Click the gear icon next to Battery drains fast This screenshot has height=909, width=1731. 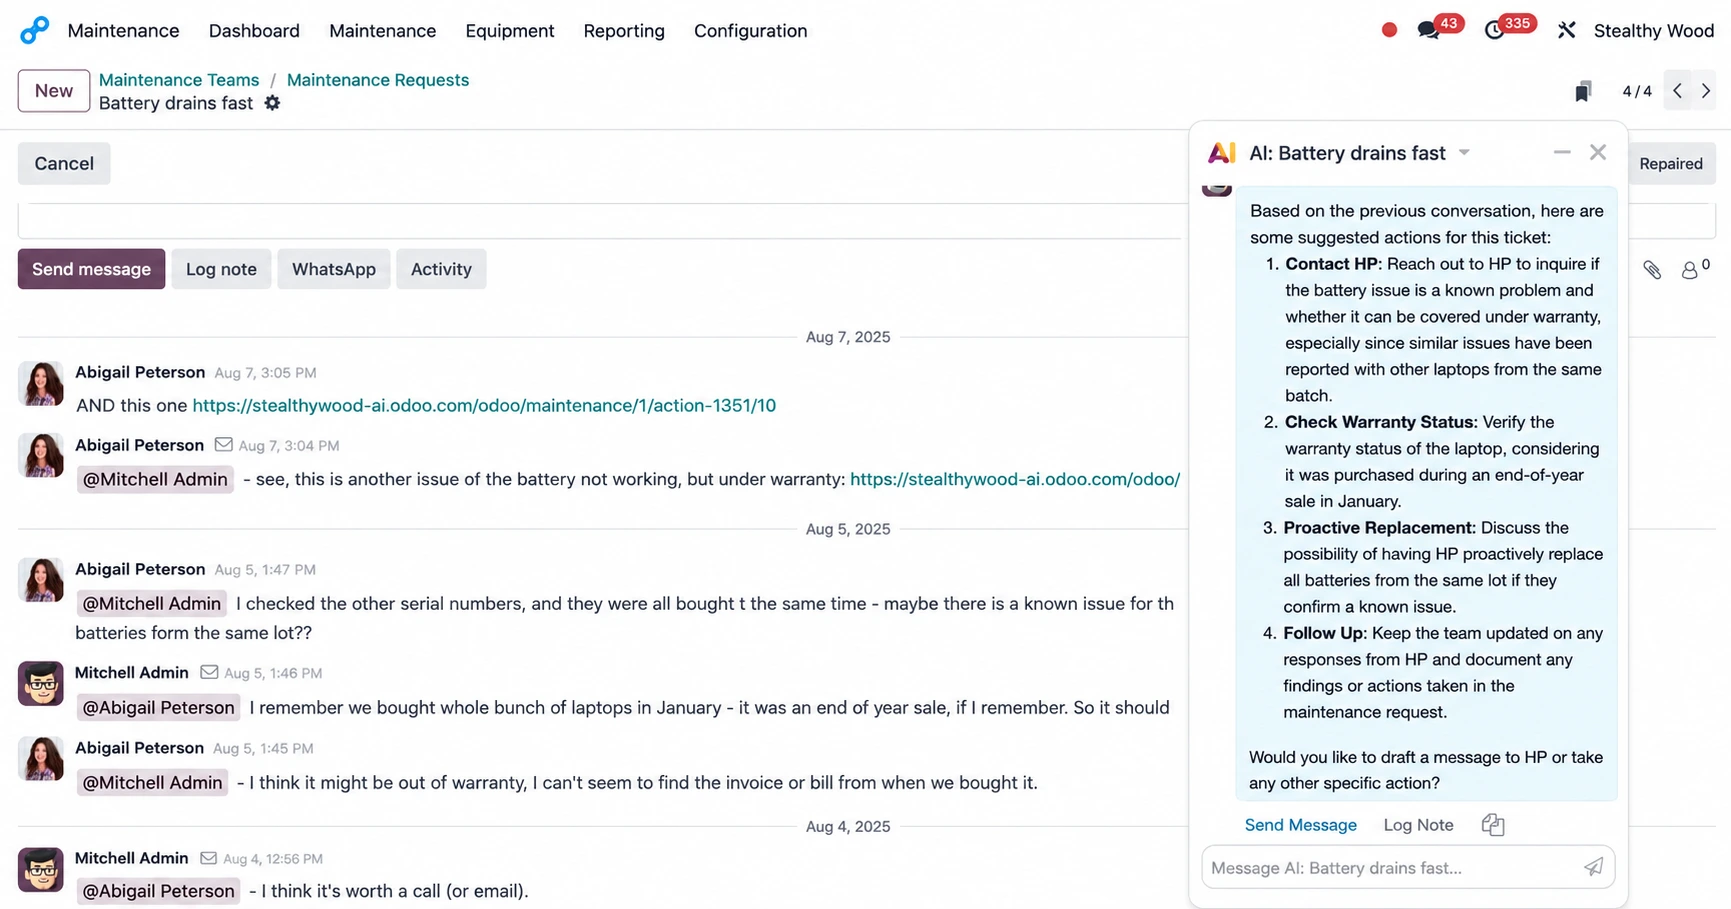[272, 103]
